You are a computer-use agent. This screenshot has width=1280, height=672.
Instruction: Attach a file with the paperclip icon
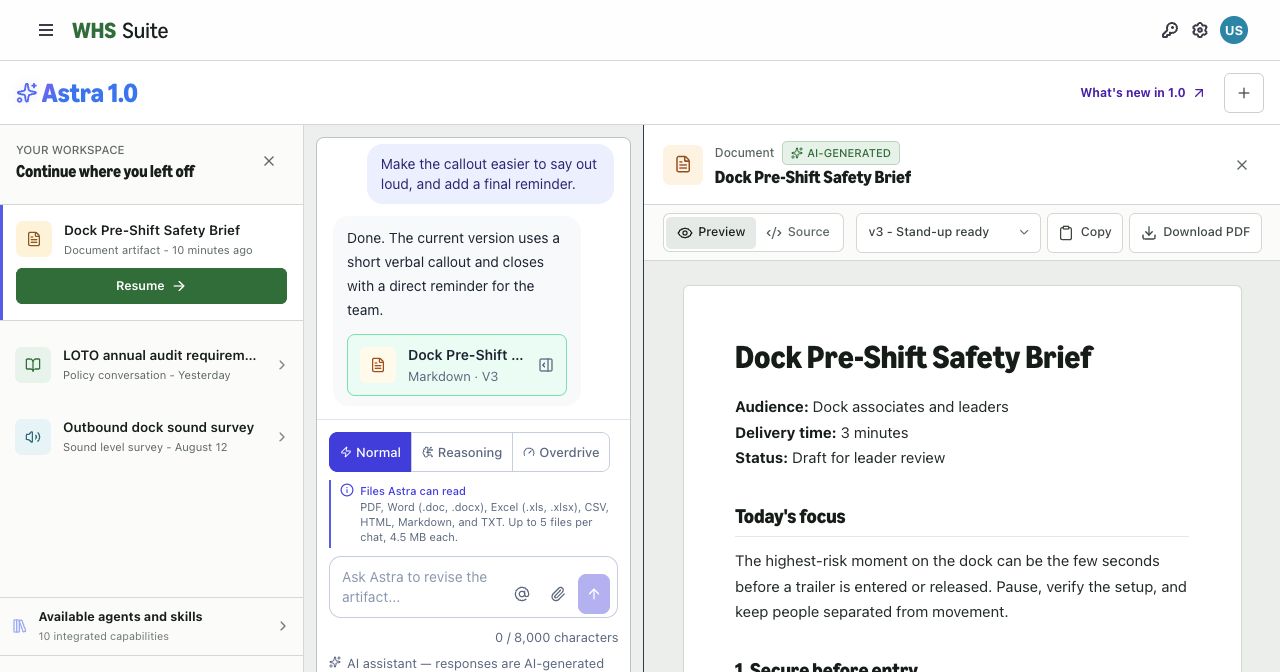tap(558, 594)
